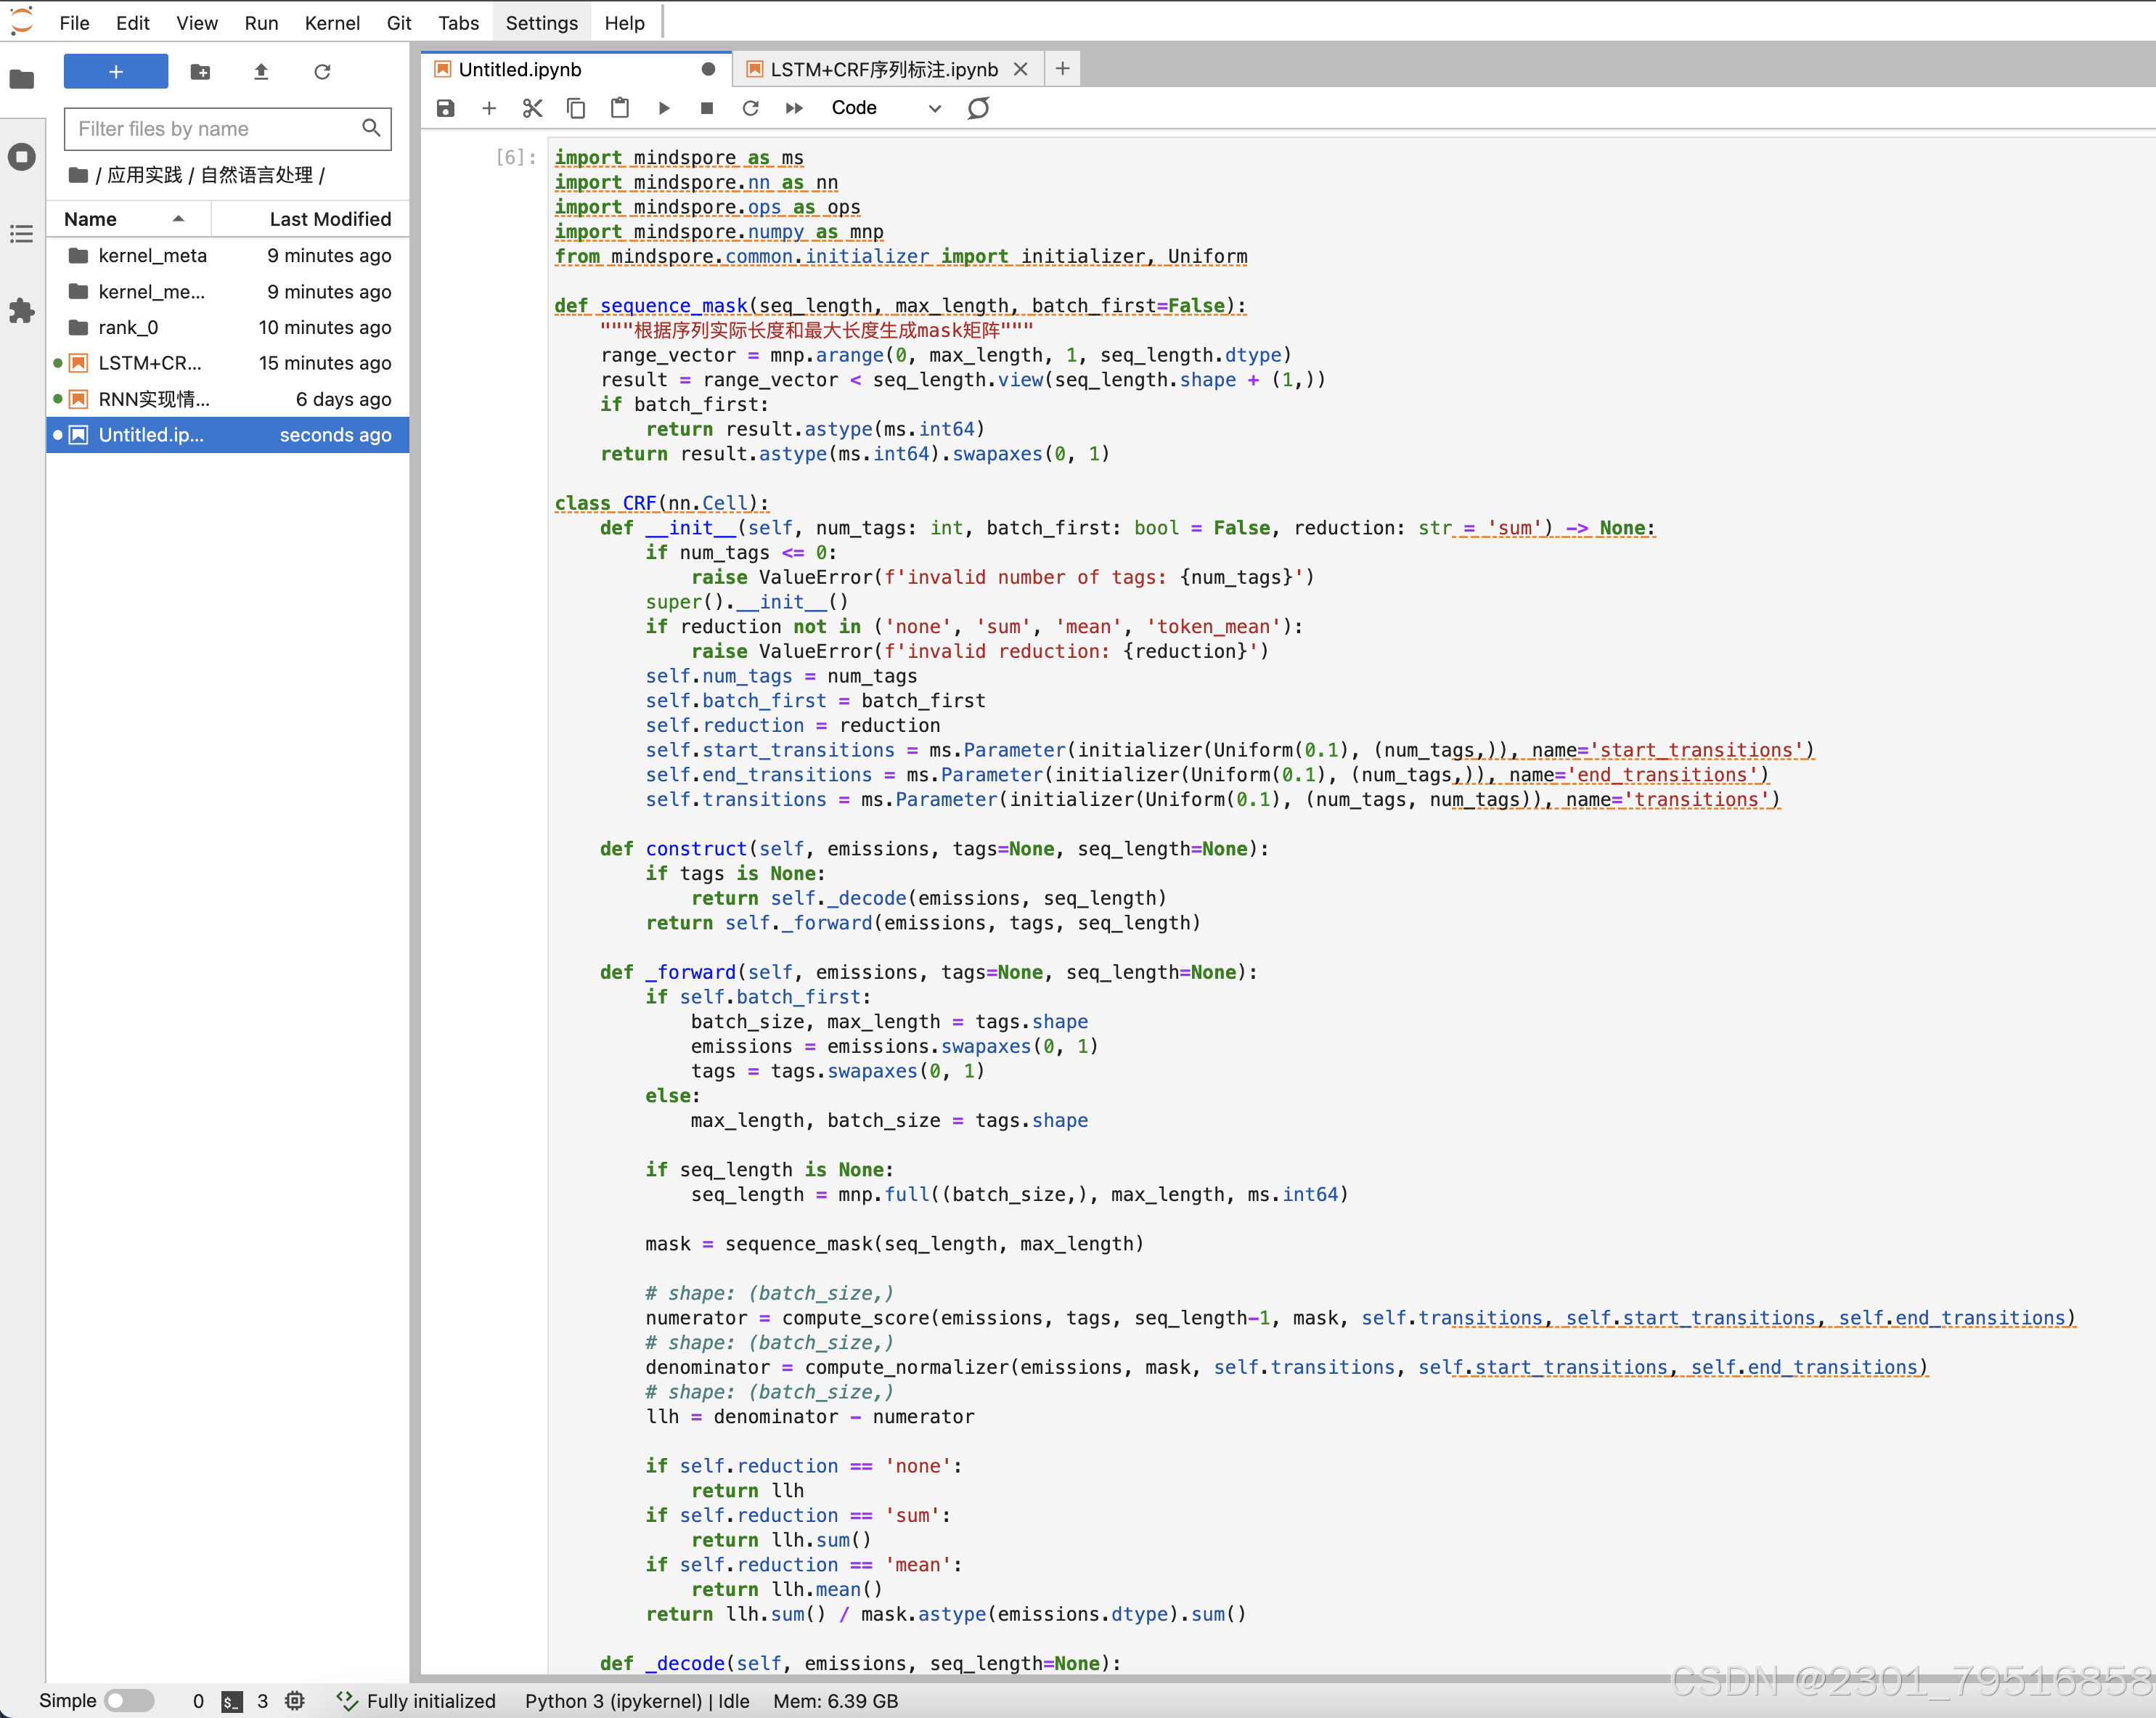Refresh the file browser list

pos(322,72)
